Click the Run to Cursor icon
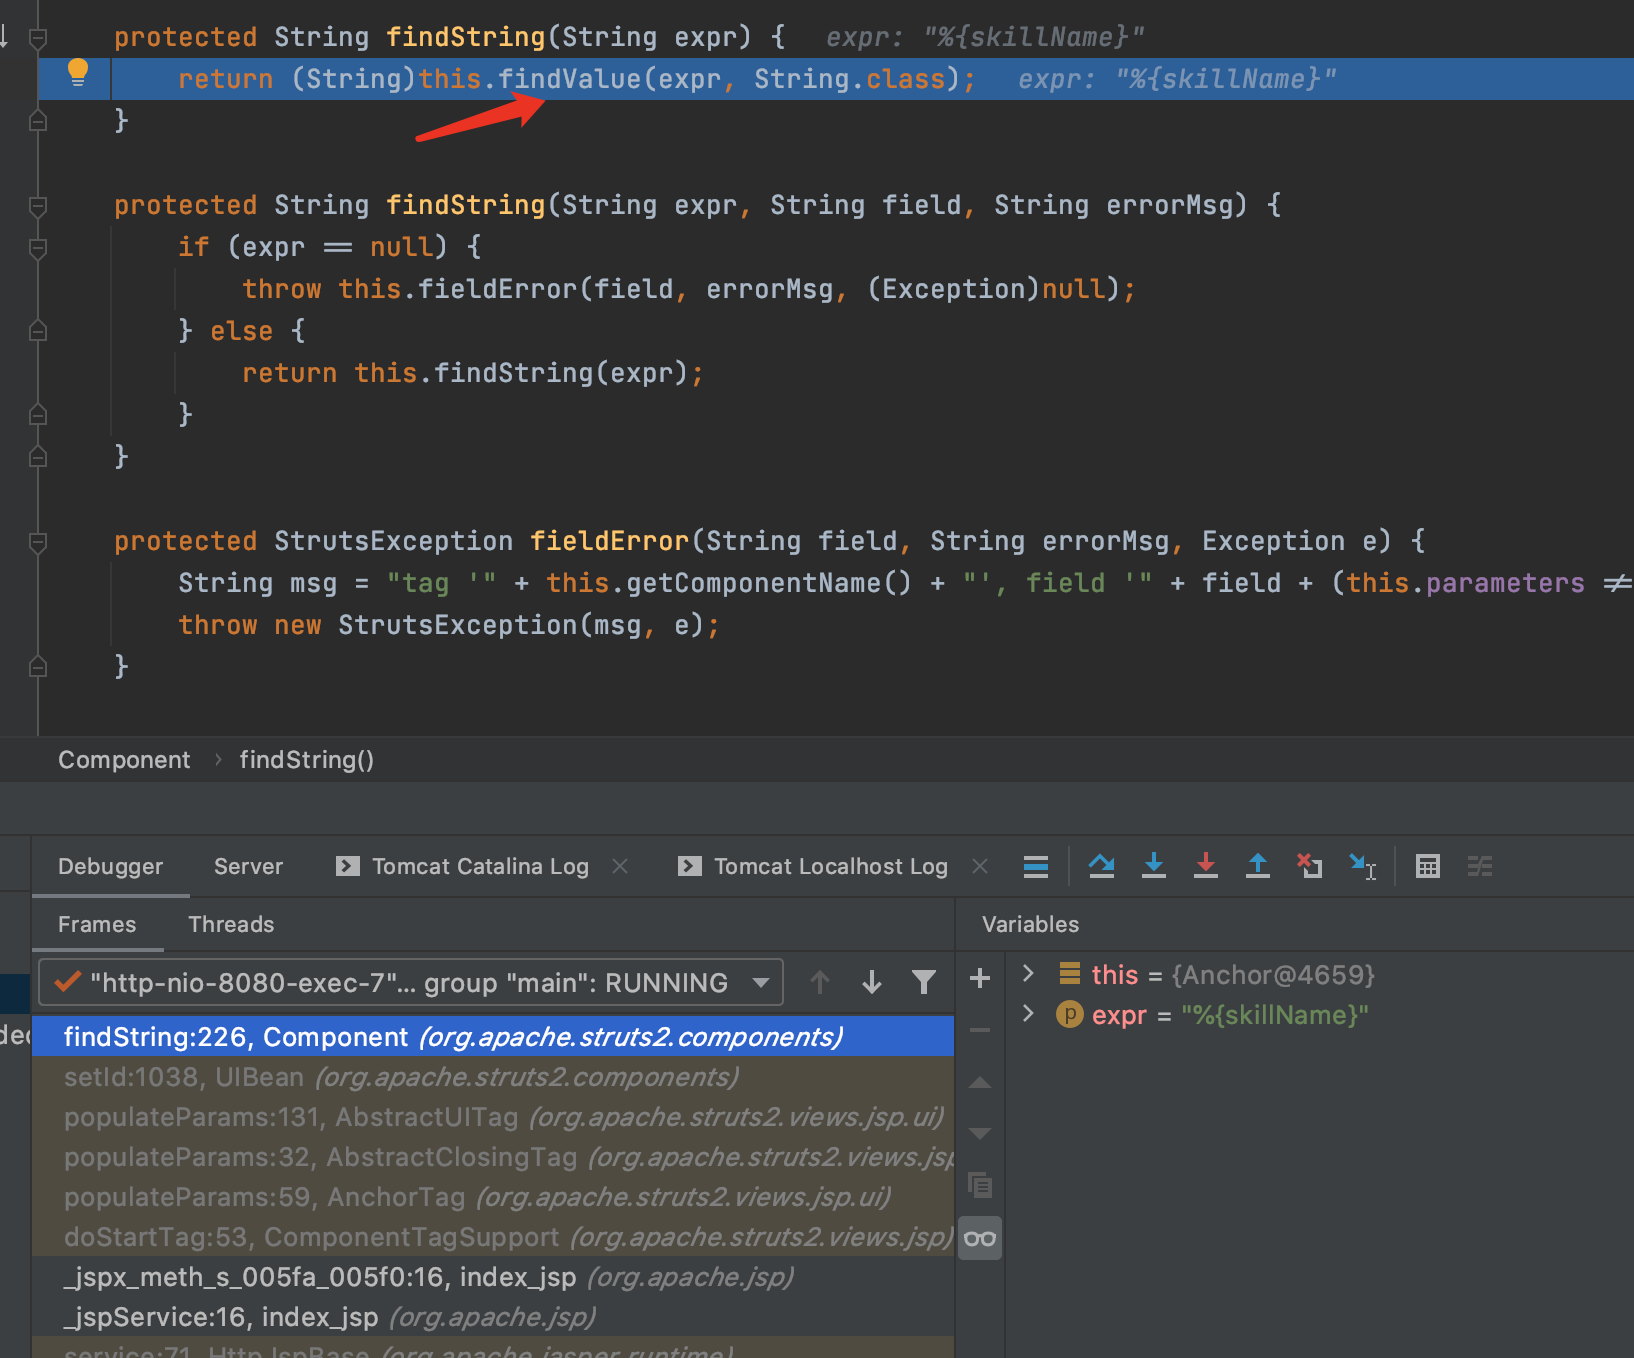The image size is (1634, 1358). pos(1362,866)
